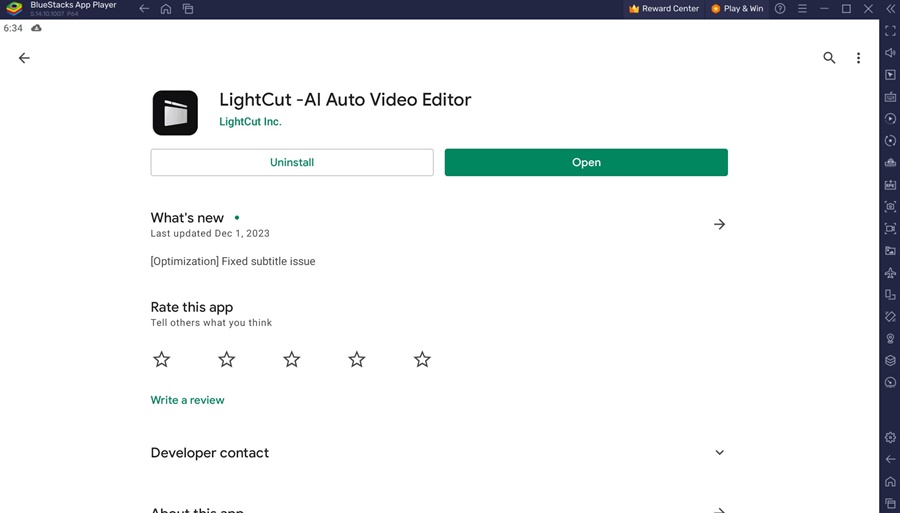
Task: Click Write a review link
Action: (x=187, y=400)
